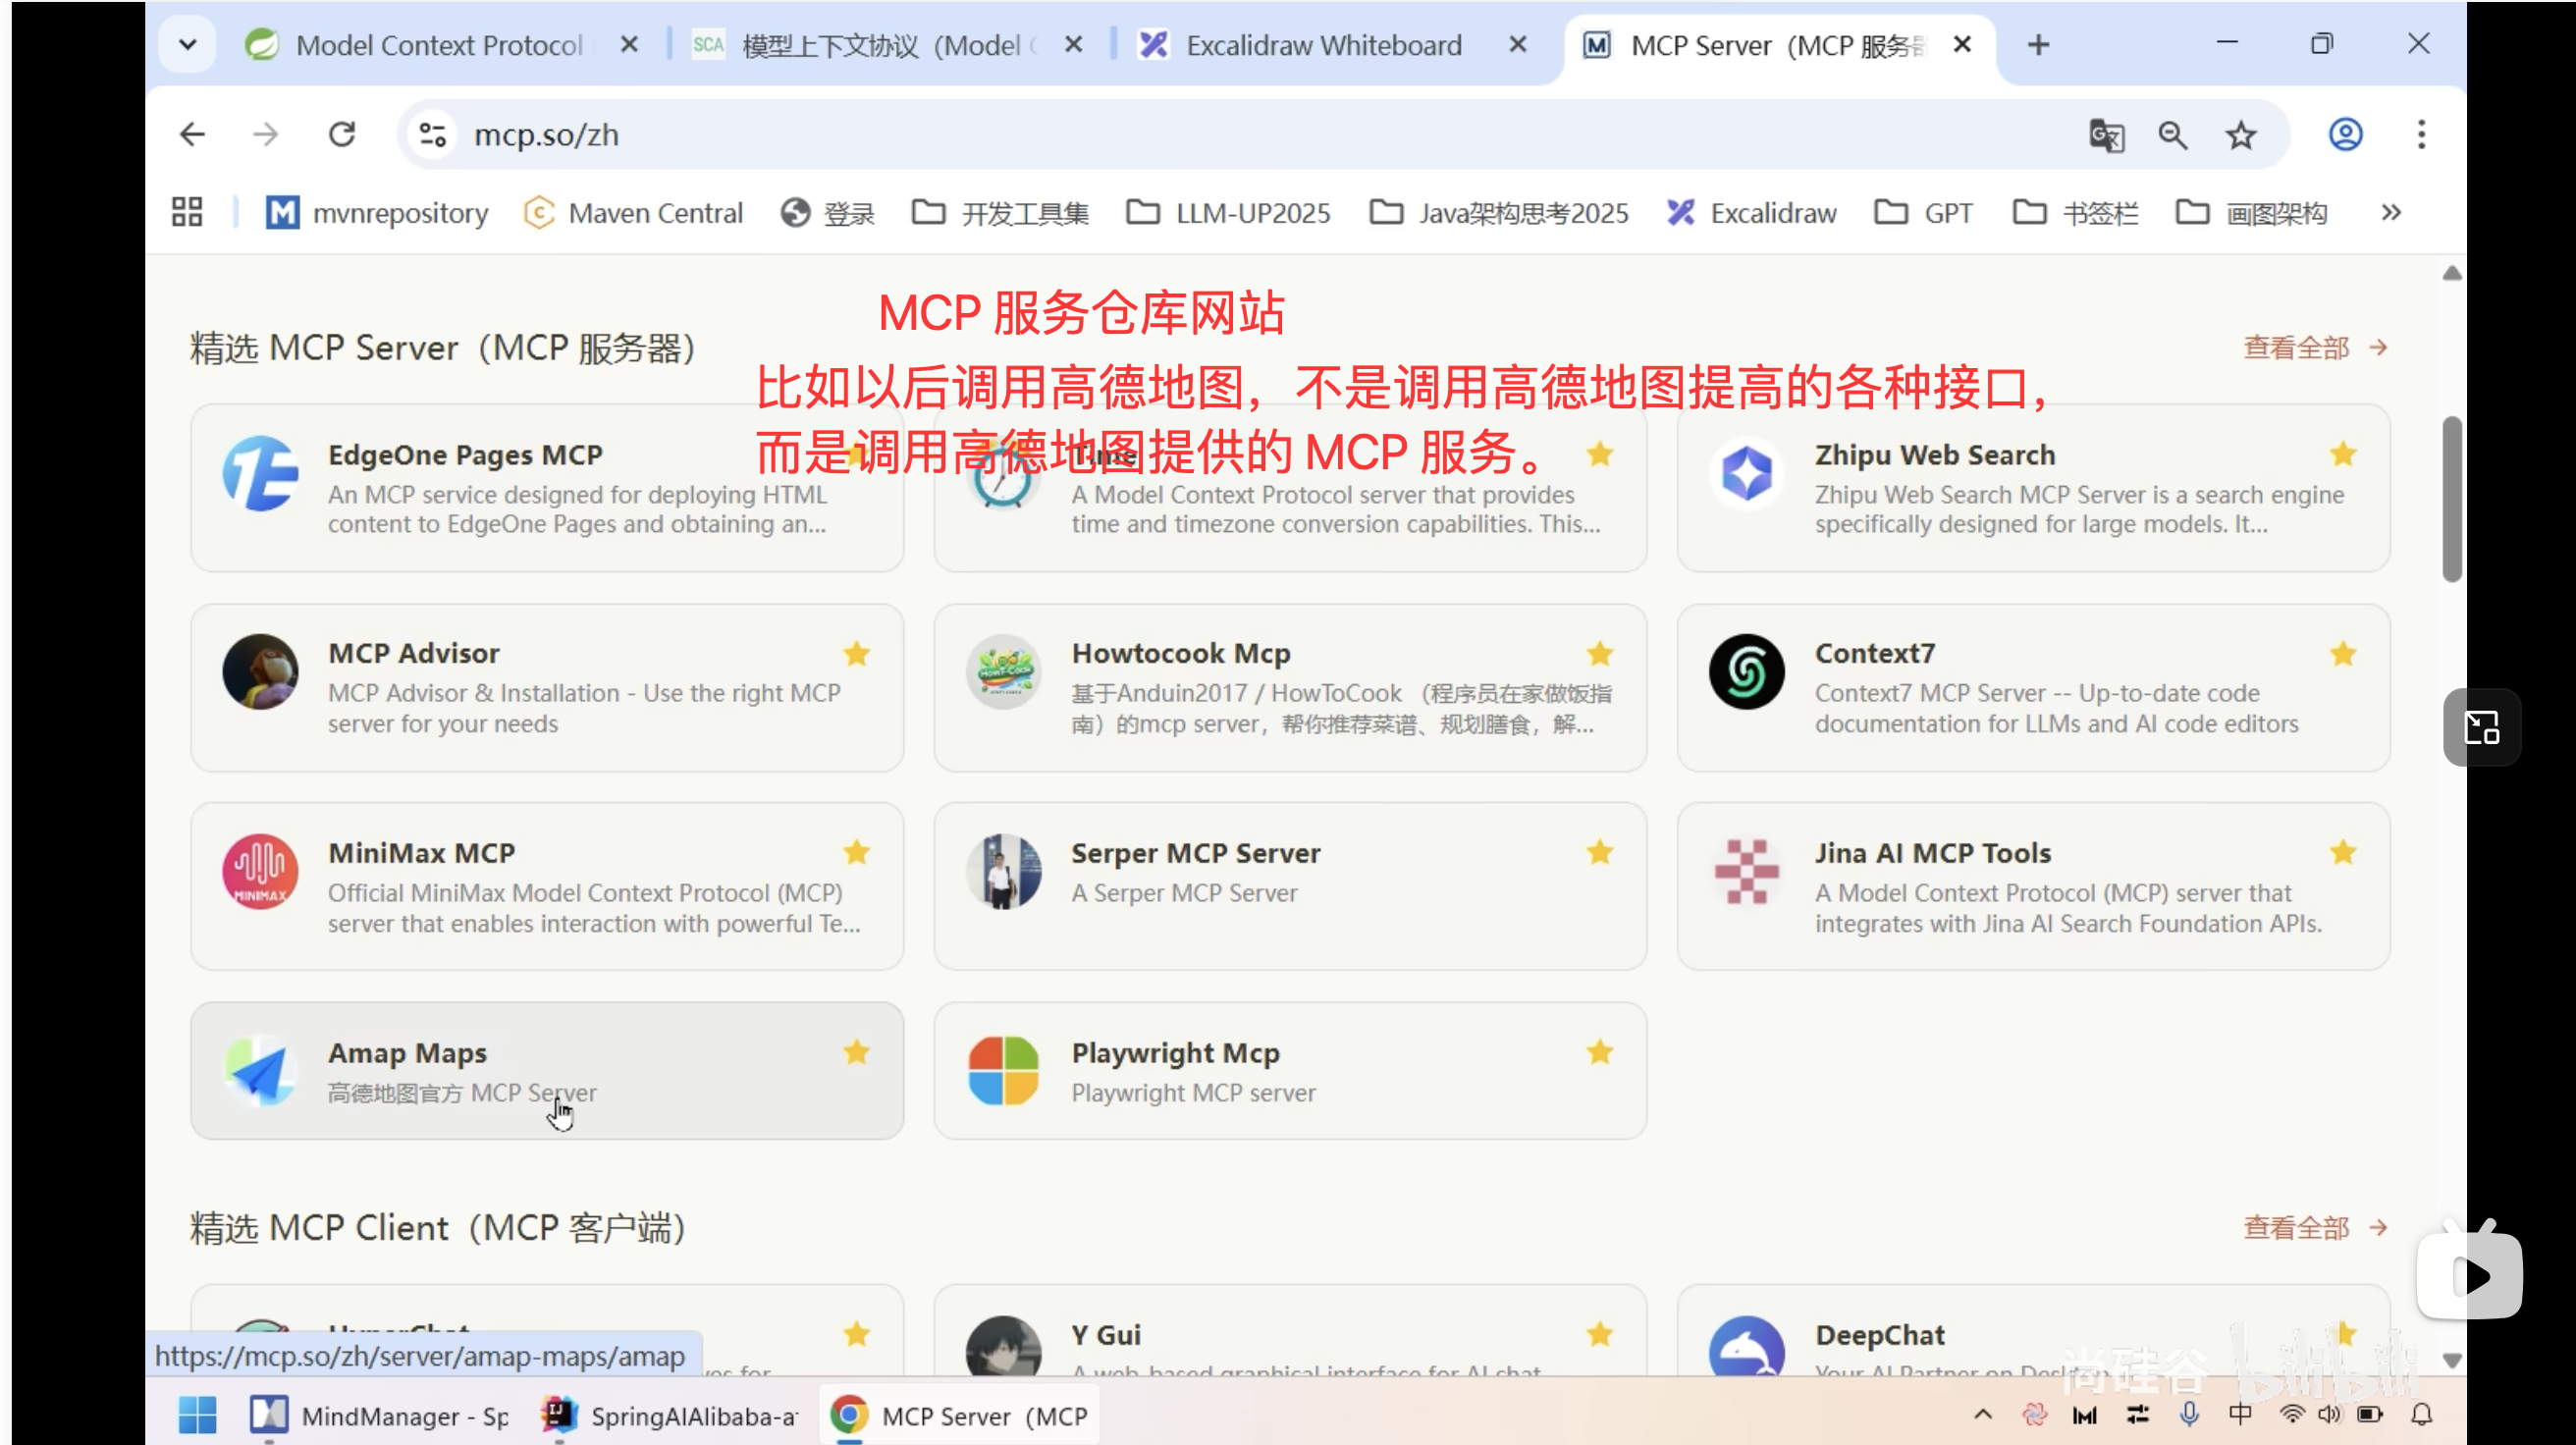This screenshot has height=1445, width=2576.
Task: Open the MiniMax MCP card
Action: click(547, 886)
